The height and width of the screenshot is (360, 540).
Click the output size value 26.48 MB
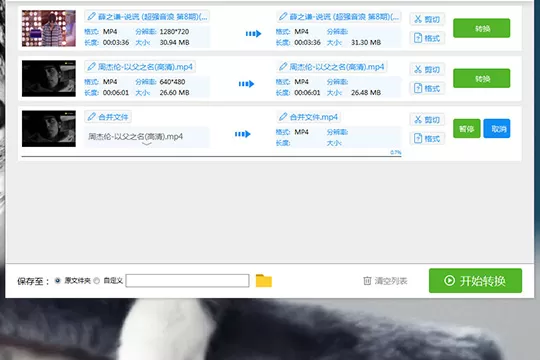(366, 93)
